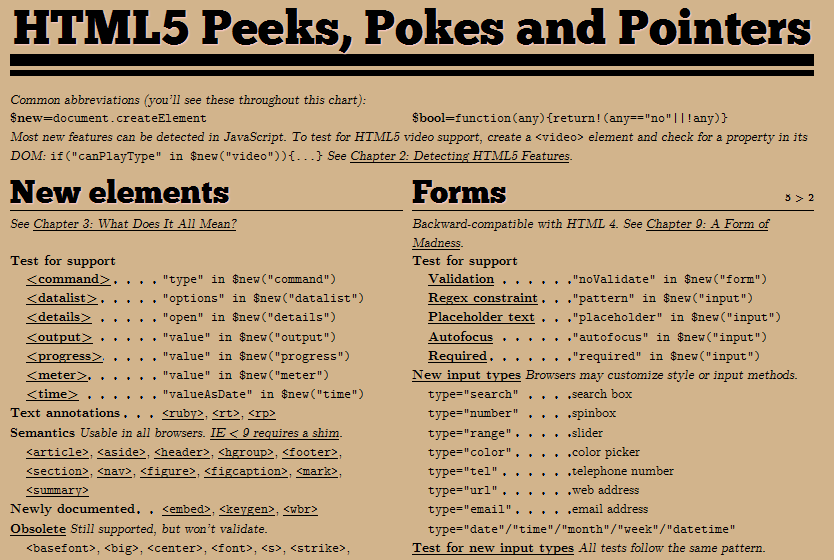This screenshot has width=834, height=560.
Task: Open the <figure> element link
Action: tap(168, 472)
